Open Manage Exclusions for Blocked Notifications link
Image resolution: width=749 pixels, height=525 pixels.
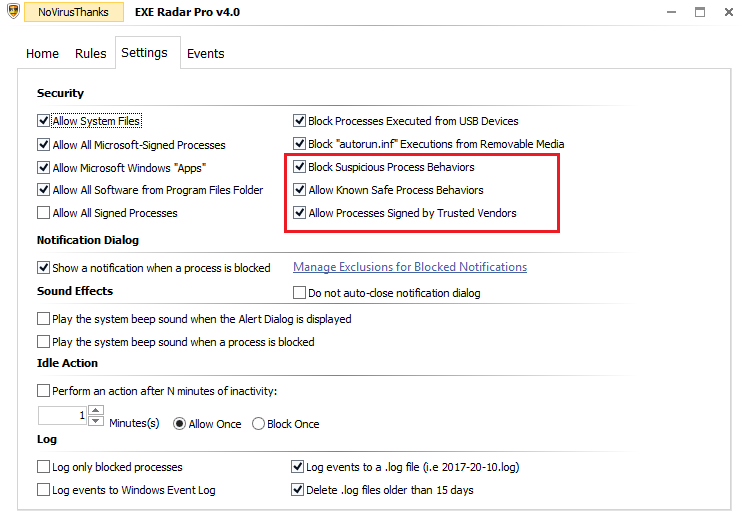[410, 267]
